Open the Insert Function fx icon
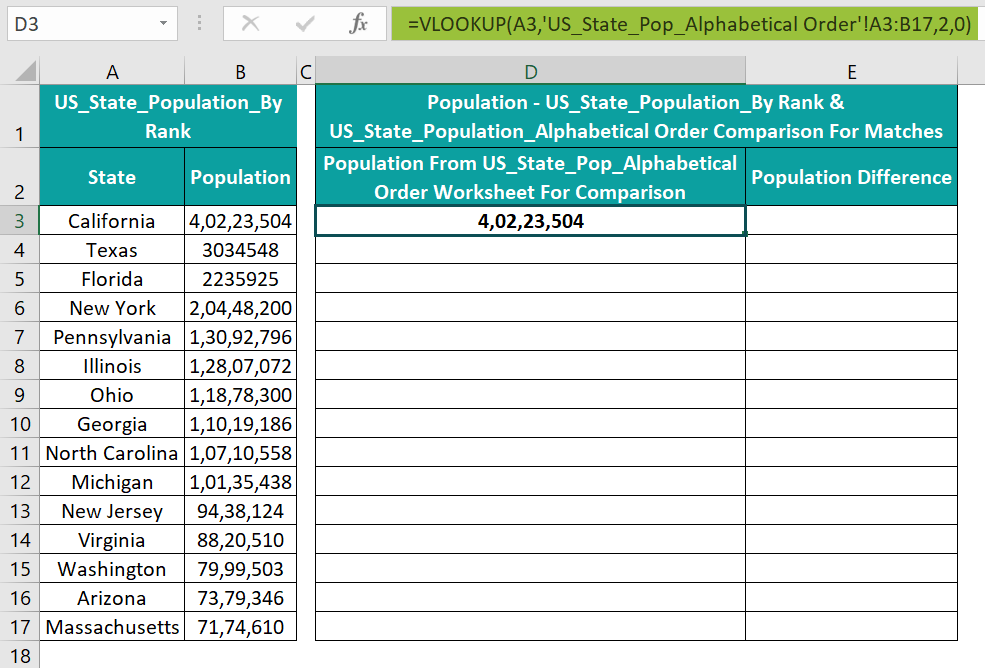Screen dimensions: 985x668 [358, 24]
